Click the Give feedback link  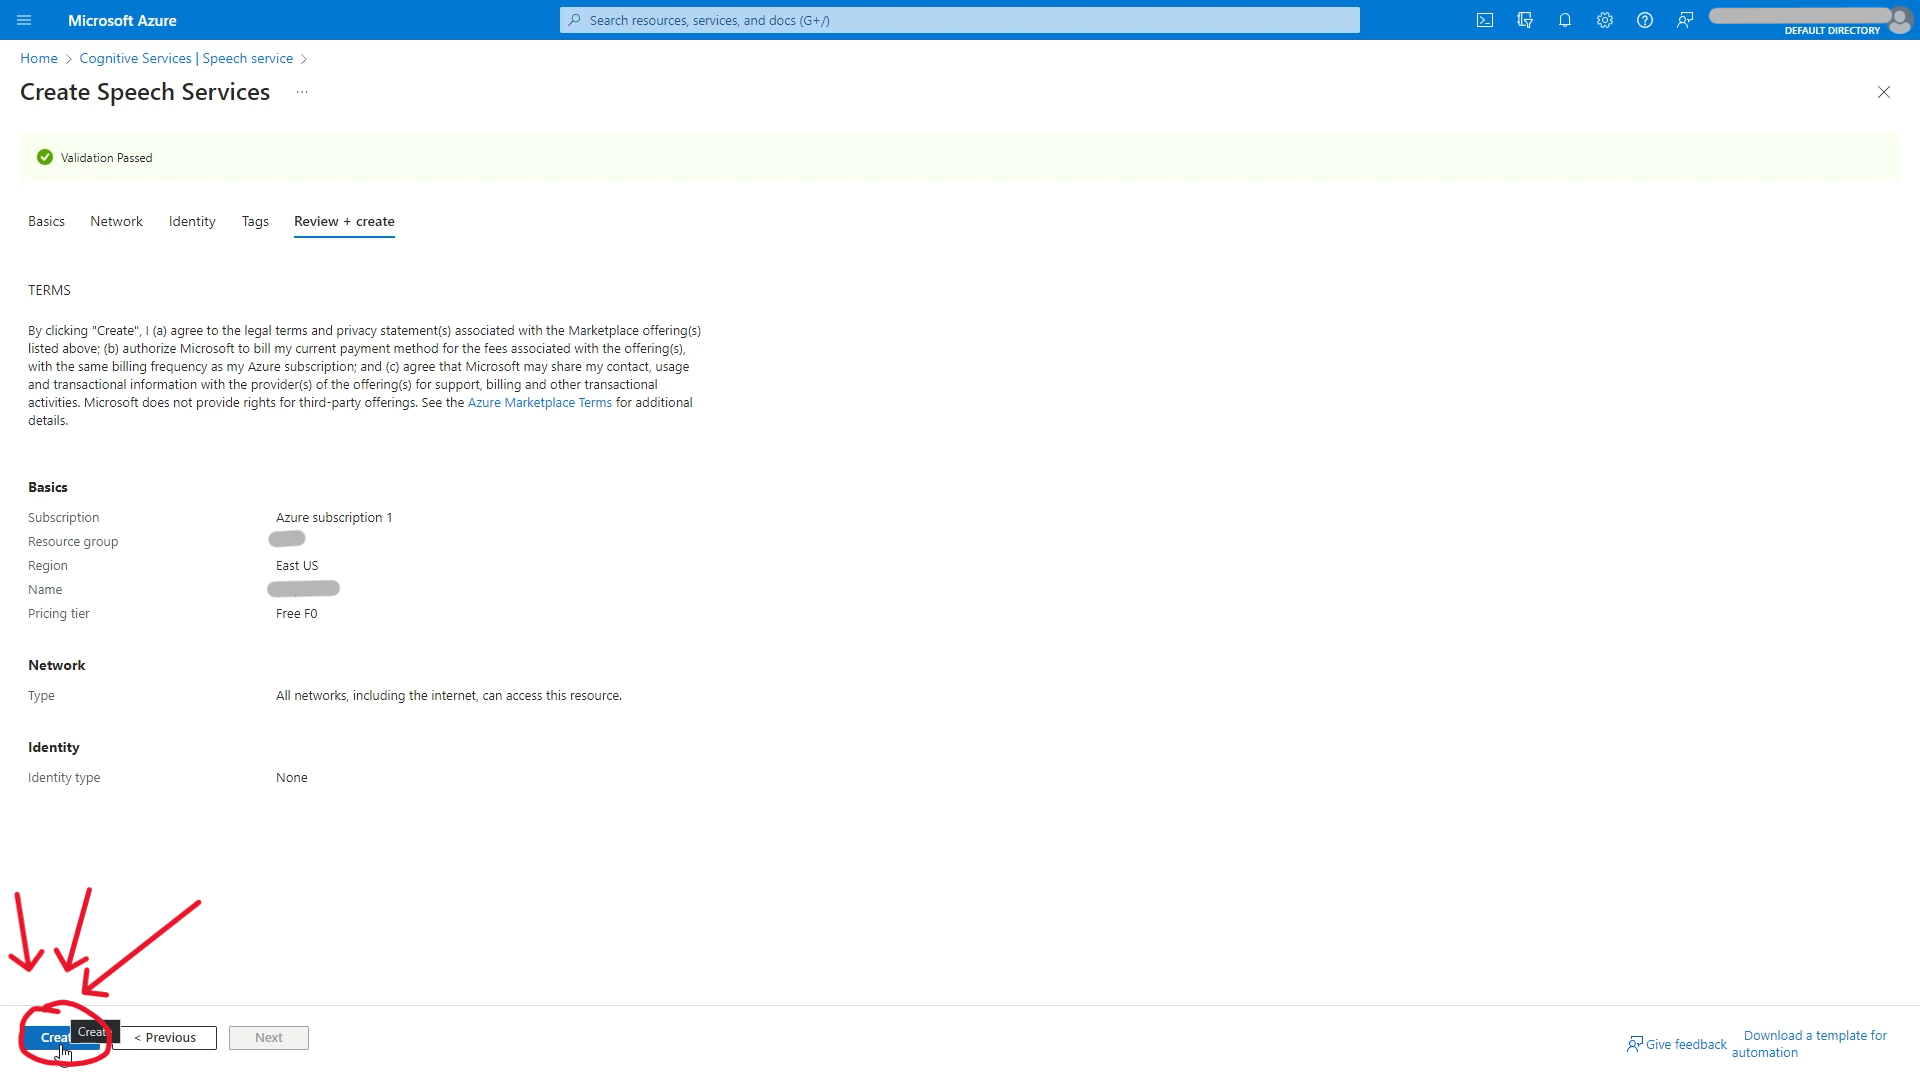pyautogui.click(x=1685, y=1044)
